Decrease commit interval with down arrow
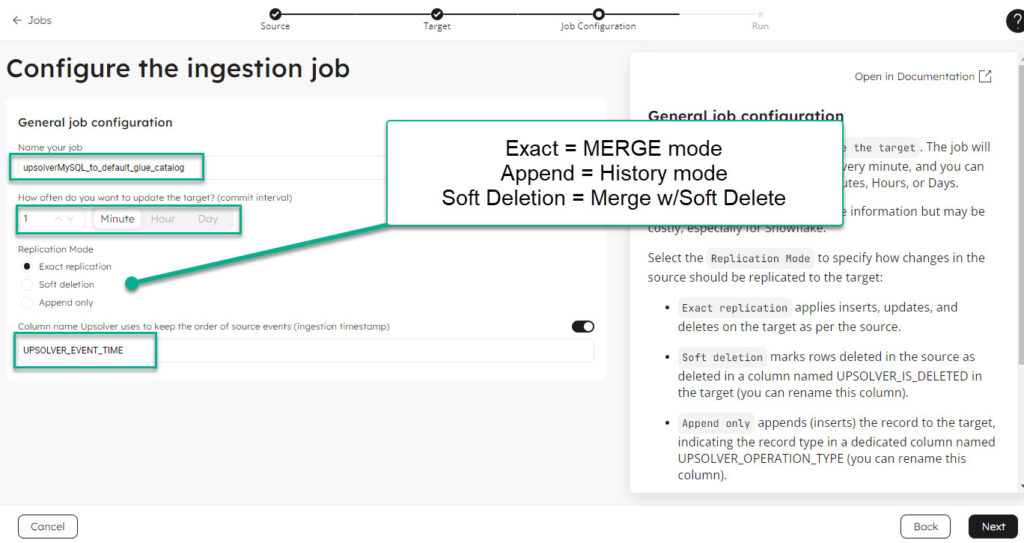Viewport: 1024px width, 543px height. coord(71,219)
